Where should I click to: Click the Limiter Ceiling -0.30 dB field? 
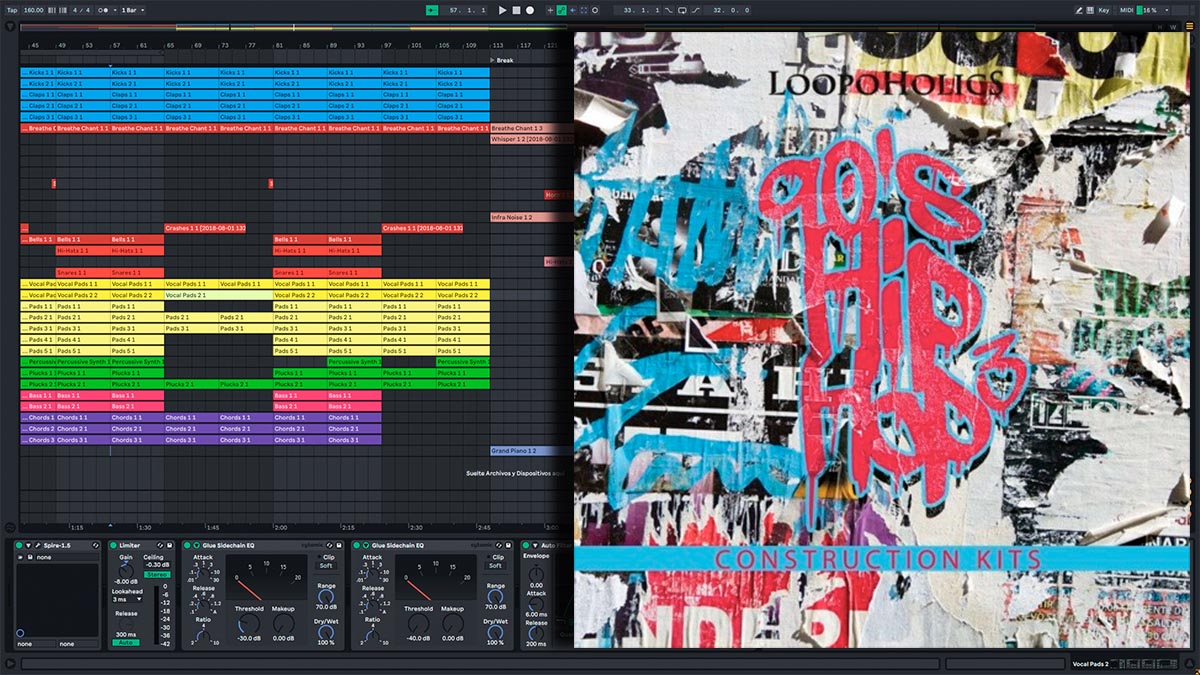(156, 565)
